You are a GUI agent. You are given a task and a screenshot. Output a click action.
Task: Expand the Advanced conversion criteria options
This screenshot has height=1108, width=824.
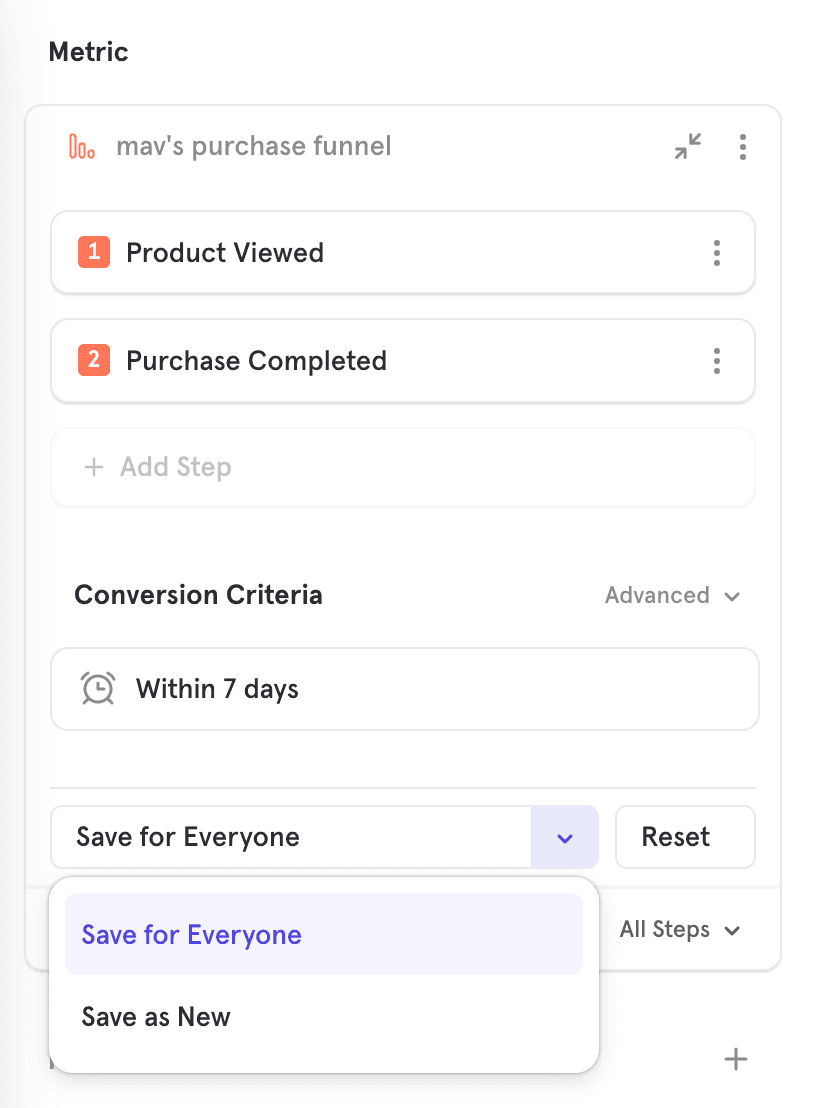tap(672, 596)
